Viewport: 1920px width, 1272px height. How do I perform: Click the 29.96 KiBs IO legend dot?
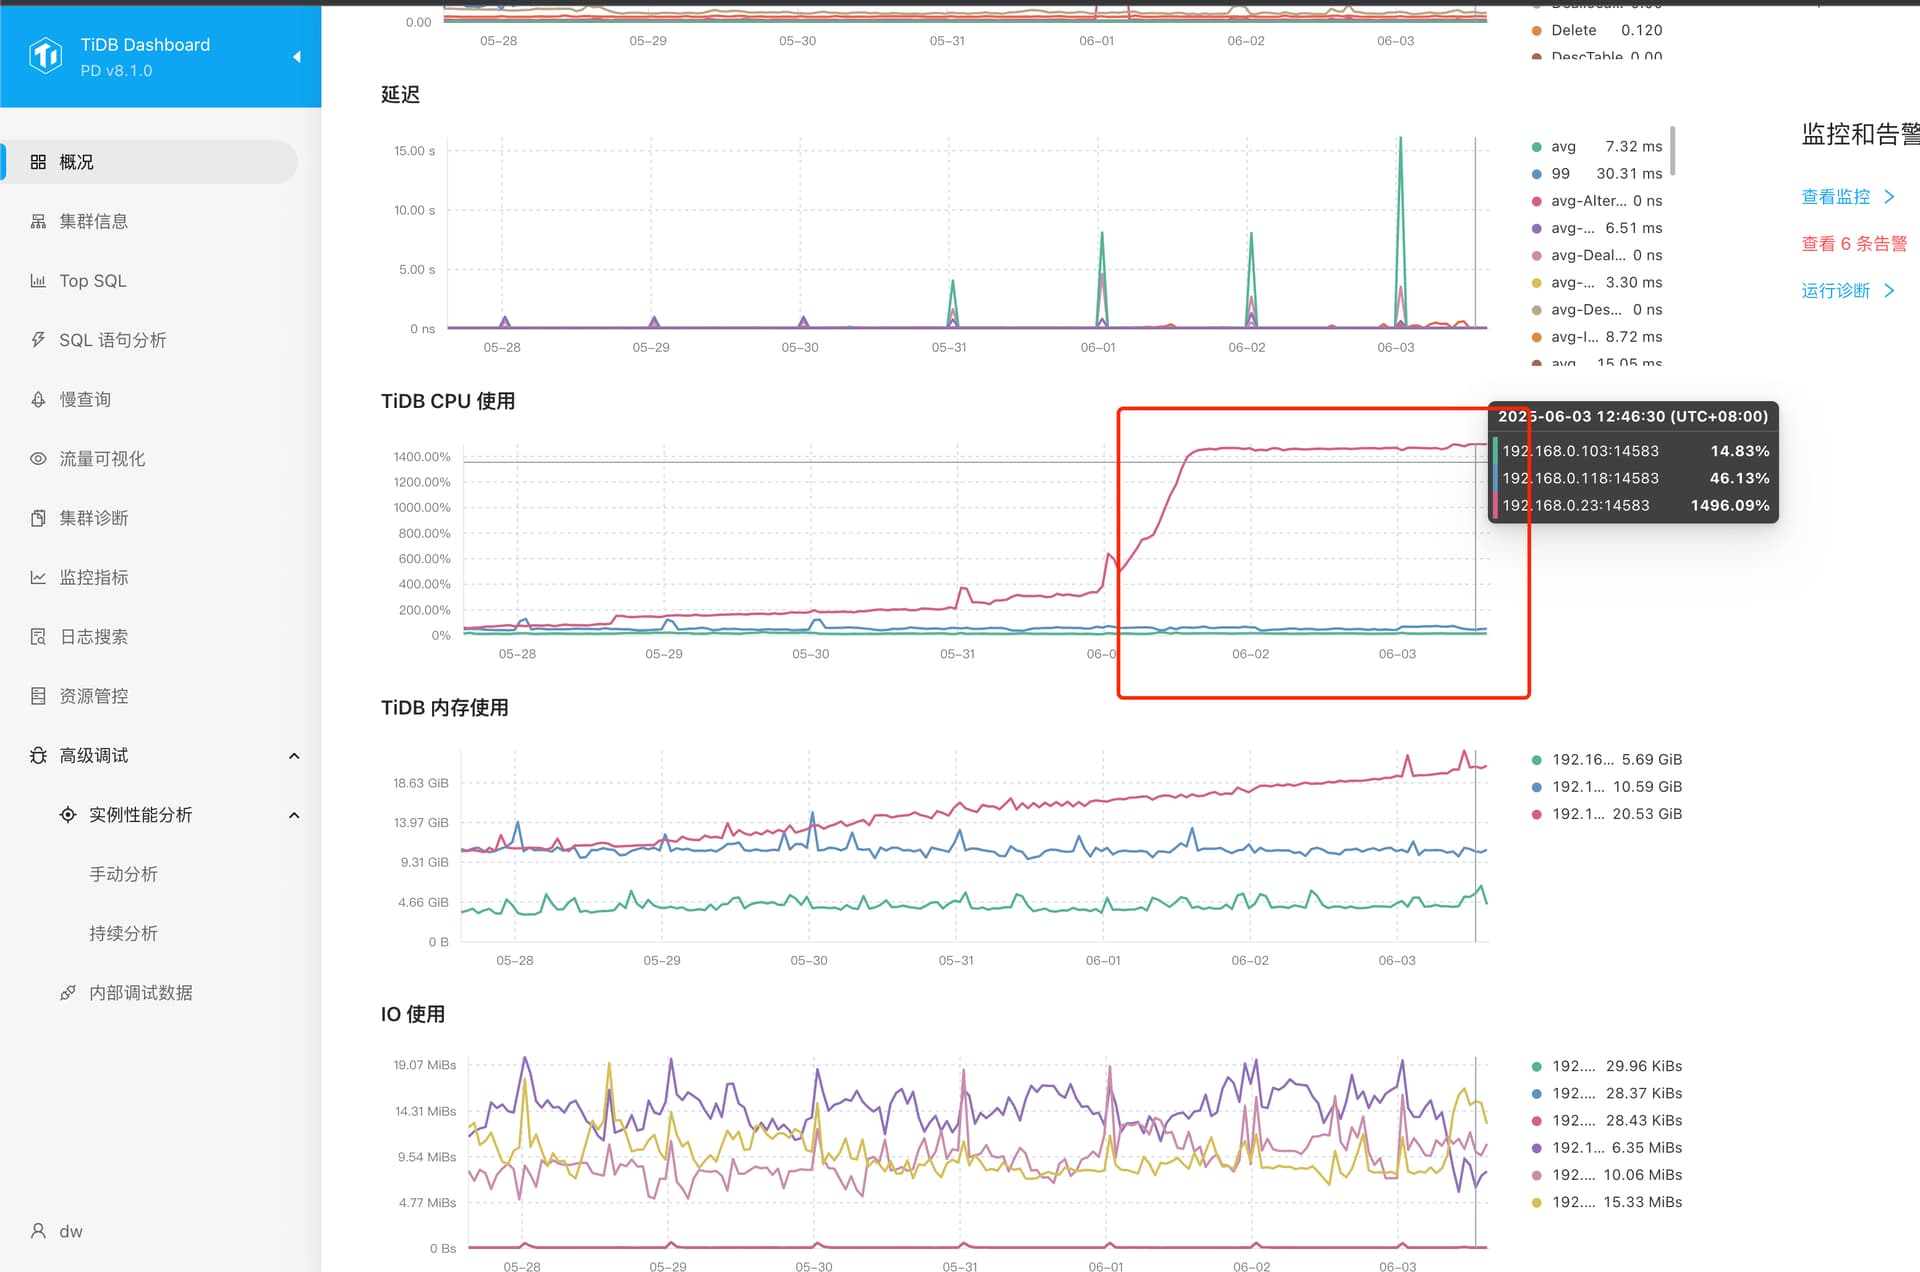pos(1537,1067)
